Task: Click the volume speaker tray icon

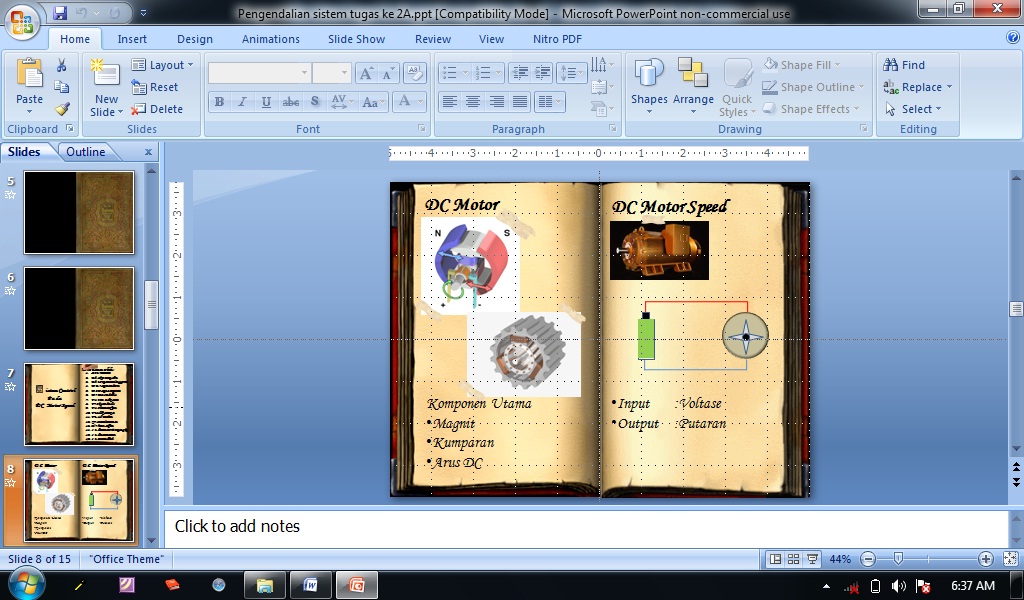Action: (899, 586)
